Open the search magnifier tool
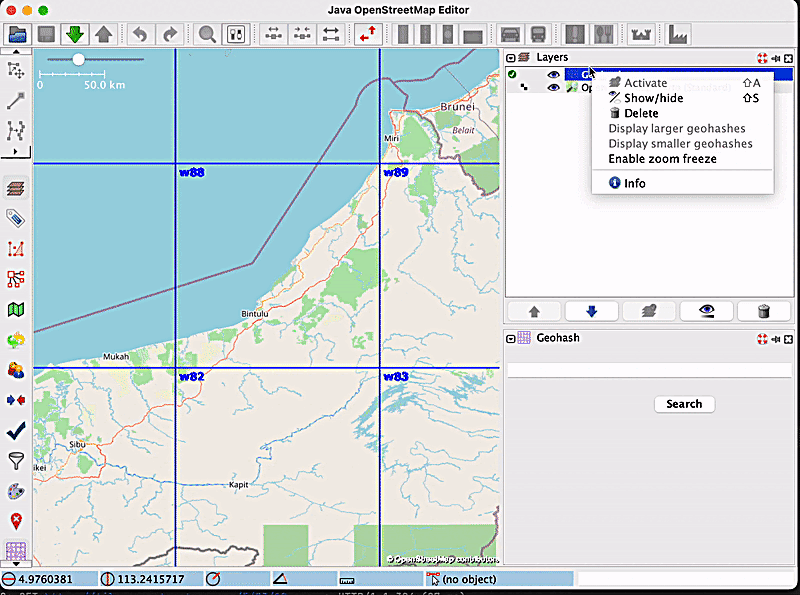800x595 pixels. [207, 35]
